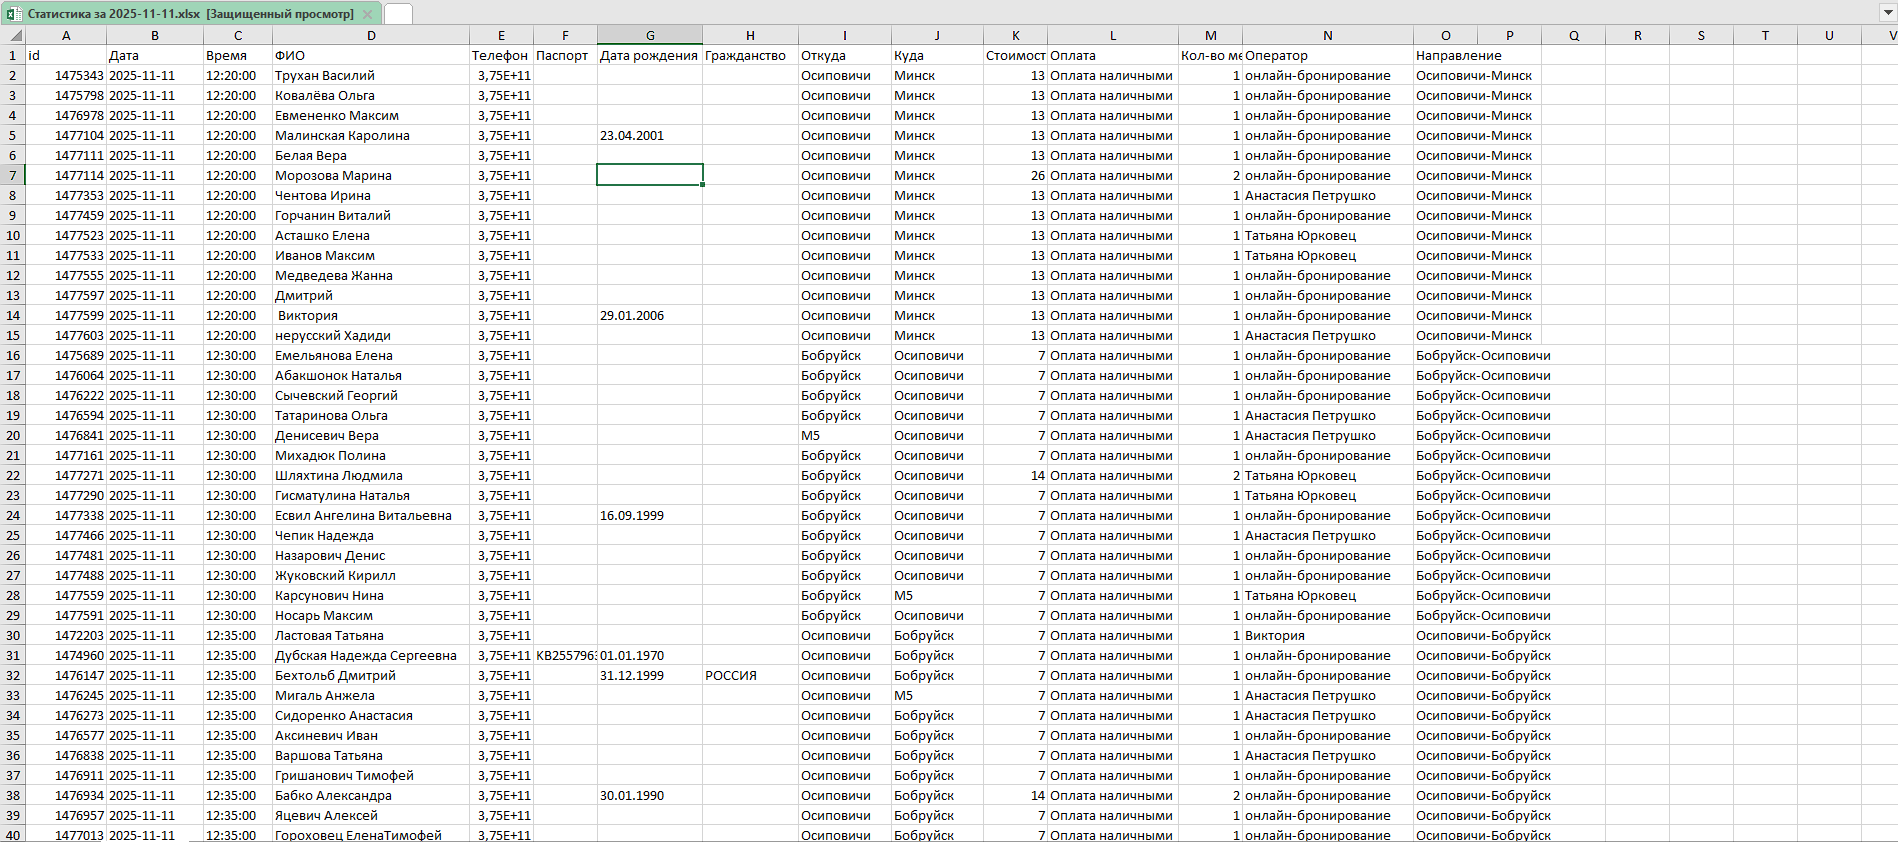The height and width of the screenshot is (842, 1898).
Task: Click passport cell starting with KB255796
Action: (565, 655)
